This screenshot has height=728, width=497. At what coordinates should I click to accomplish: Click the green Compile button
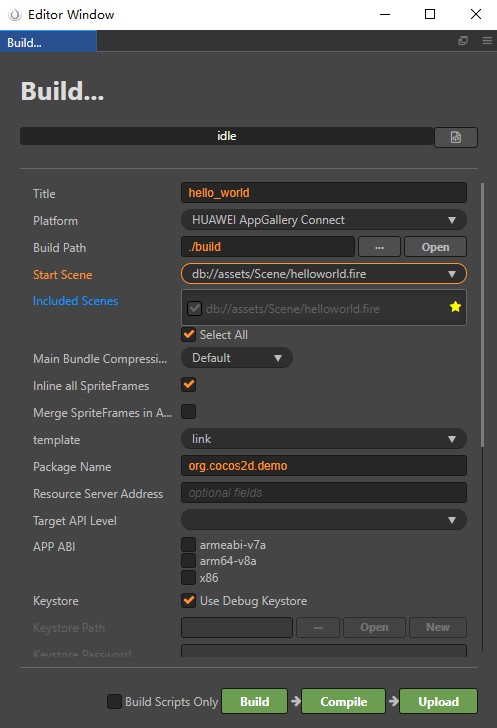344,701
